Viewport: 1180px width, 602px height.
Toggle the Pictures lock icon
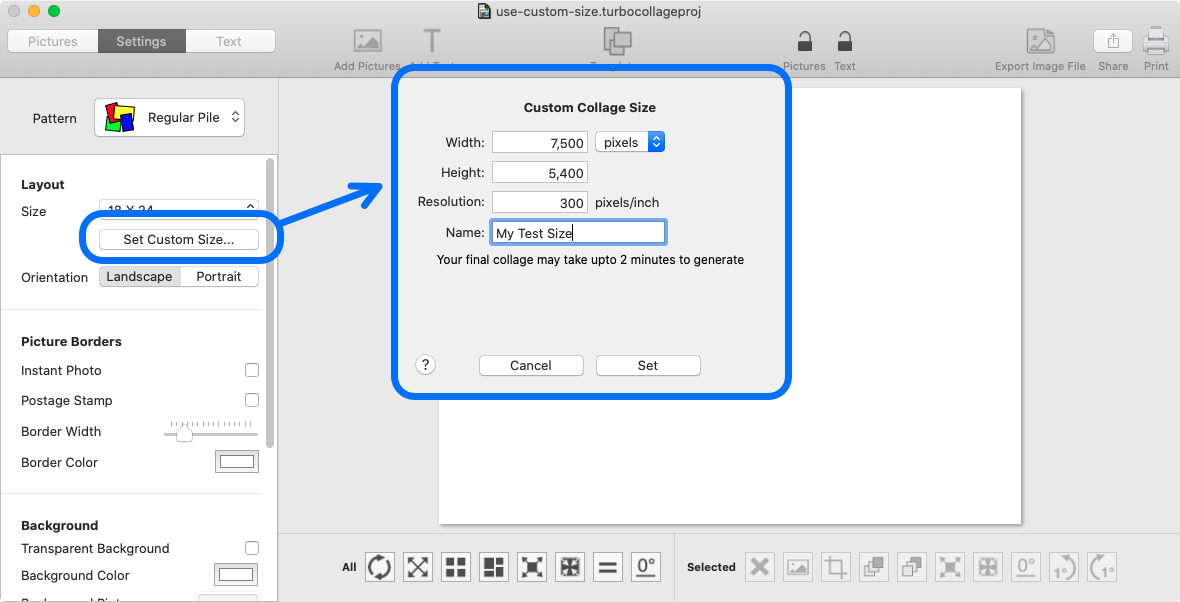pyautogui.click(x=804, y=41)
